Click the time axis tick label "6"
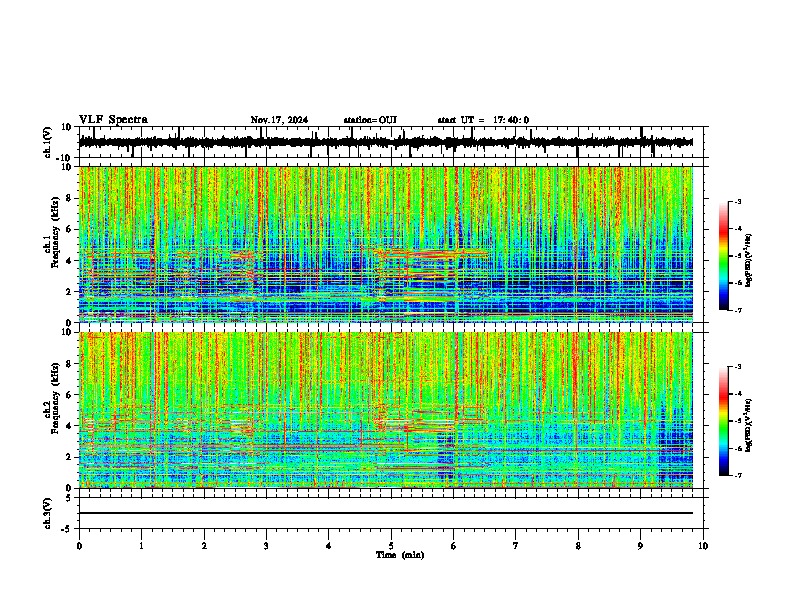The image size is (792, 612). point(453,546)
